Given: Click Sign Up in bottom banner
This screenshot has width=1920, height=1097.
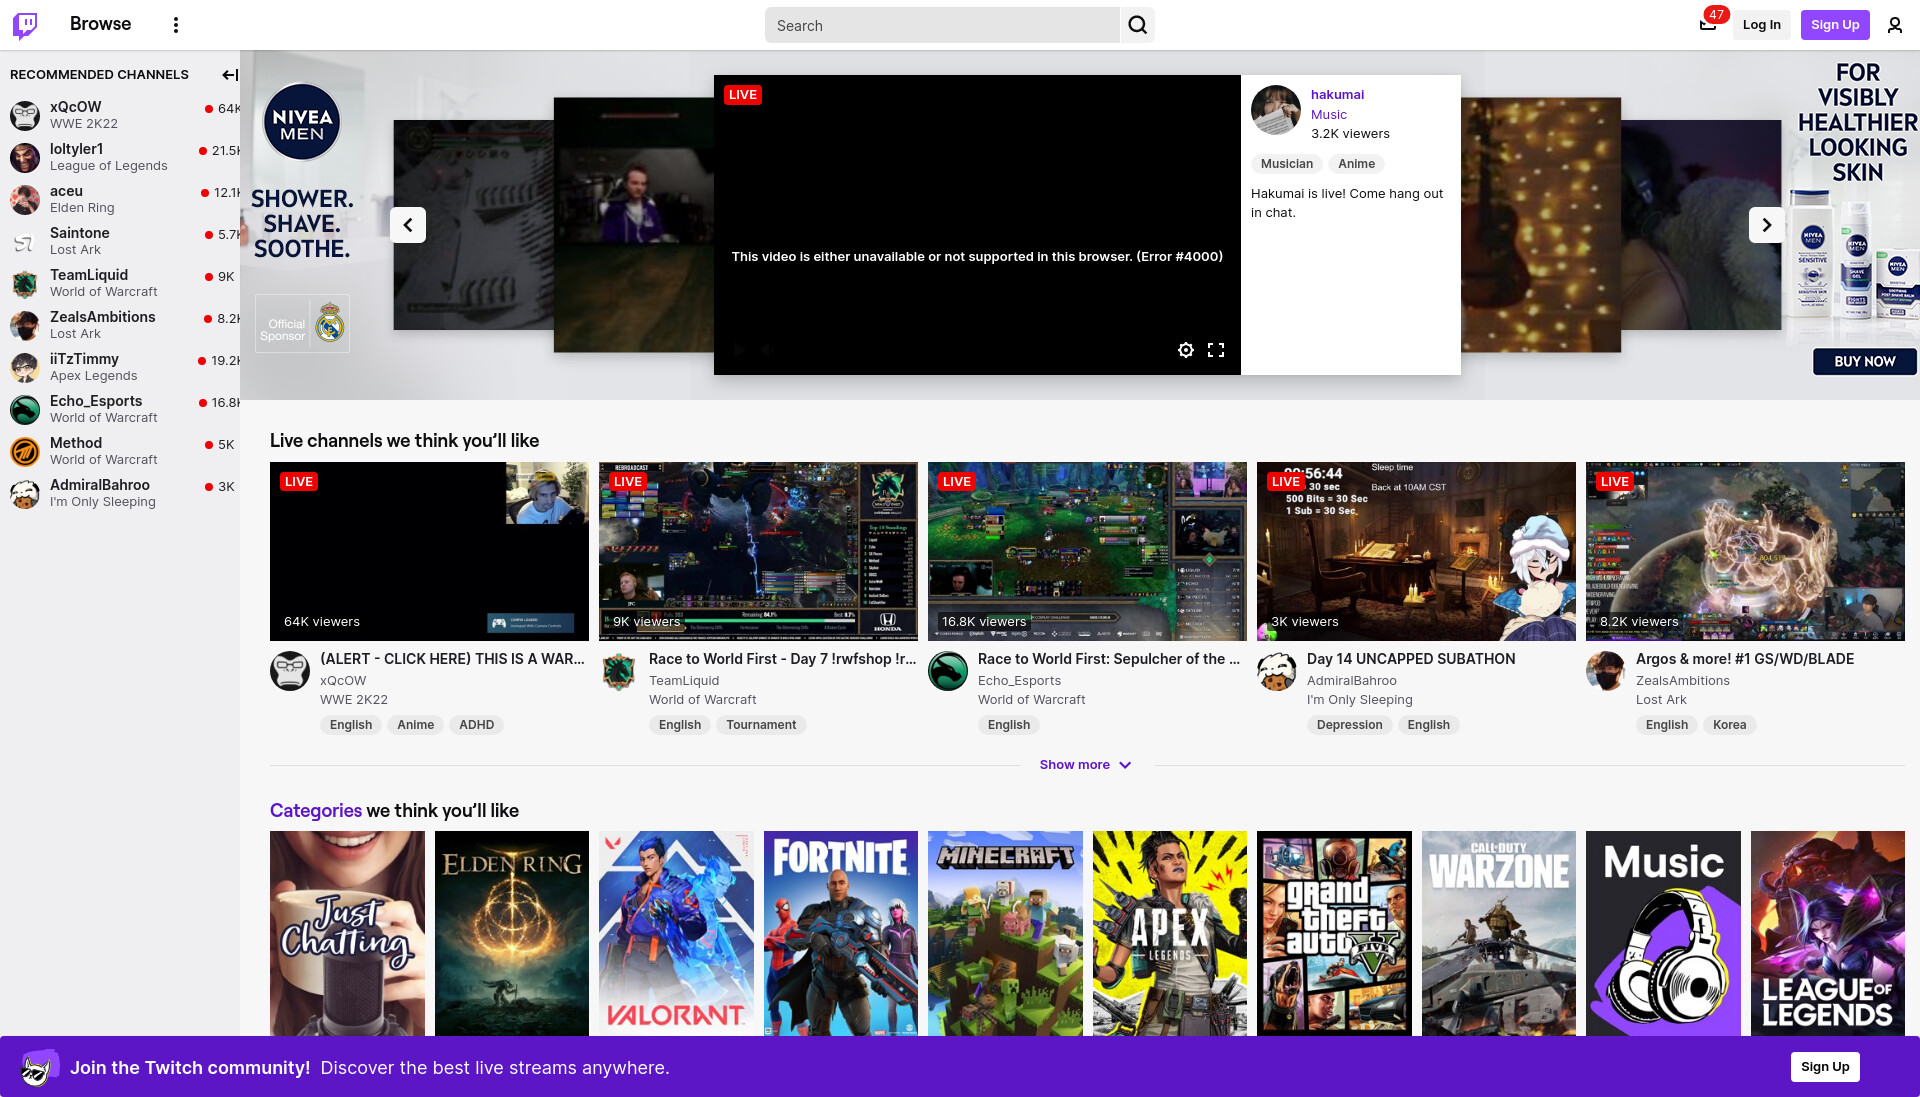Looking at the screenshot, I should (x=1825, y=1067).
